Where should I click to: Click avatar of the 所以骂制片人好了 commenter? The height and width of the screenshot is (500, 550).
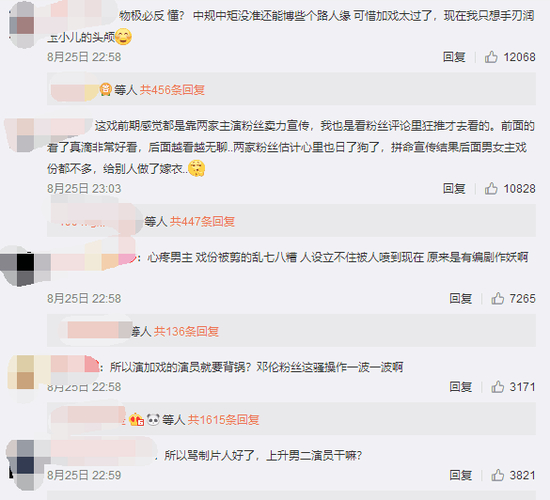coord(25,465)
